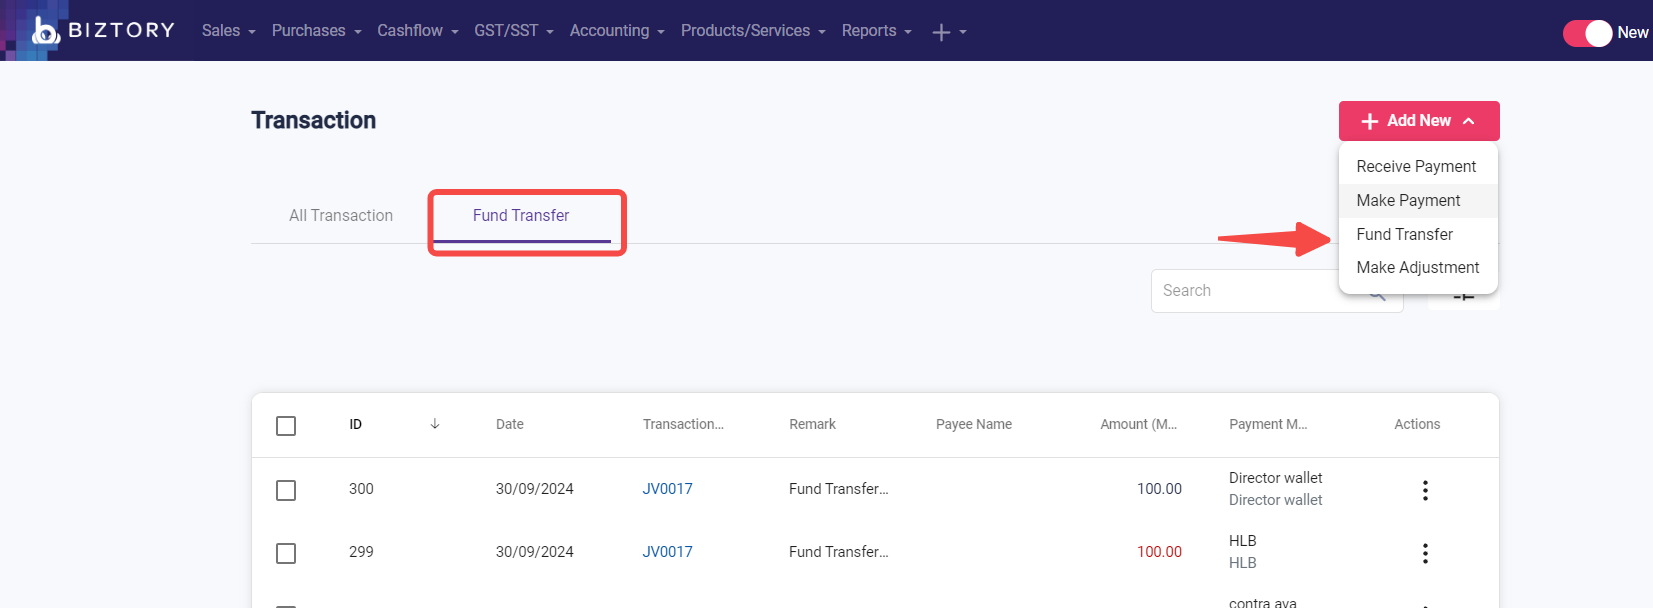1653x608 pixels.
Task: Expand the GST/SST menu
Action: point(514,31)
